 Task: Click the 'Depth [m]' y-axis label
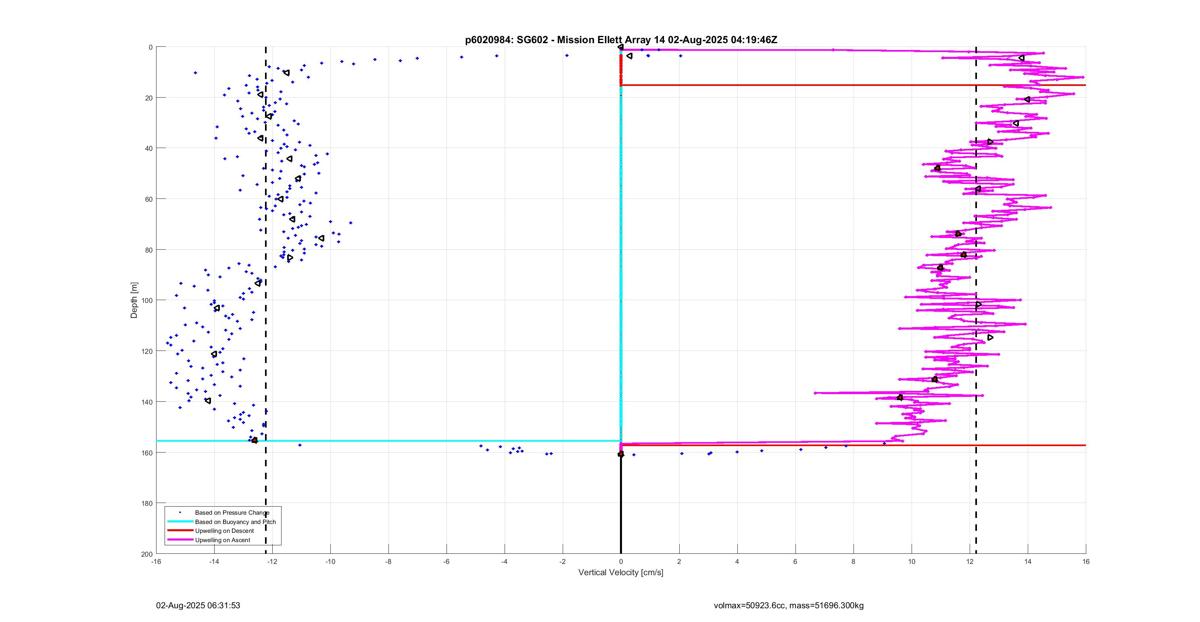(134, 300)
